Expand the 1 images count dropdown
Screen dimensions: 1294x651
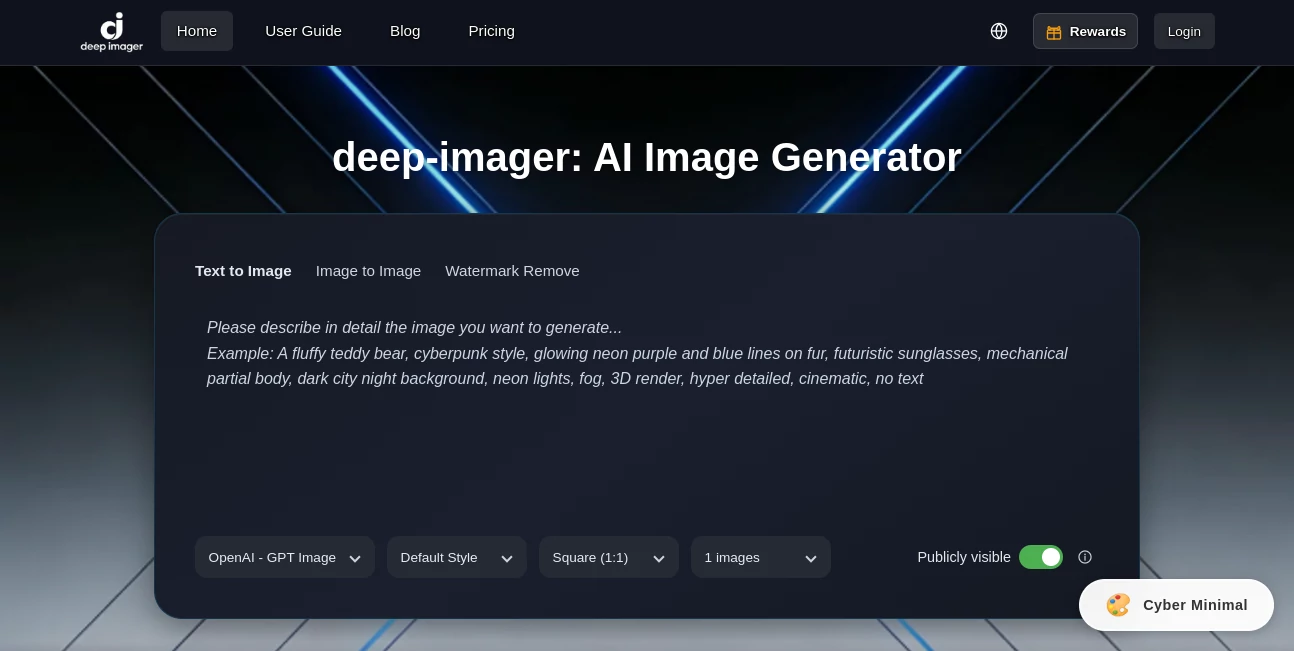click(761, 557)
